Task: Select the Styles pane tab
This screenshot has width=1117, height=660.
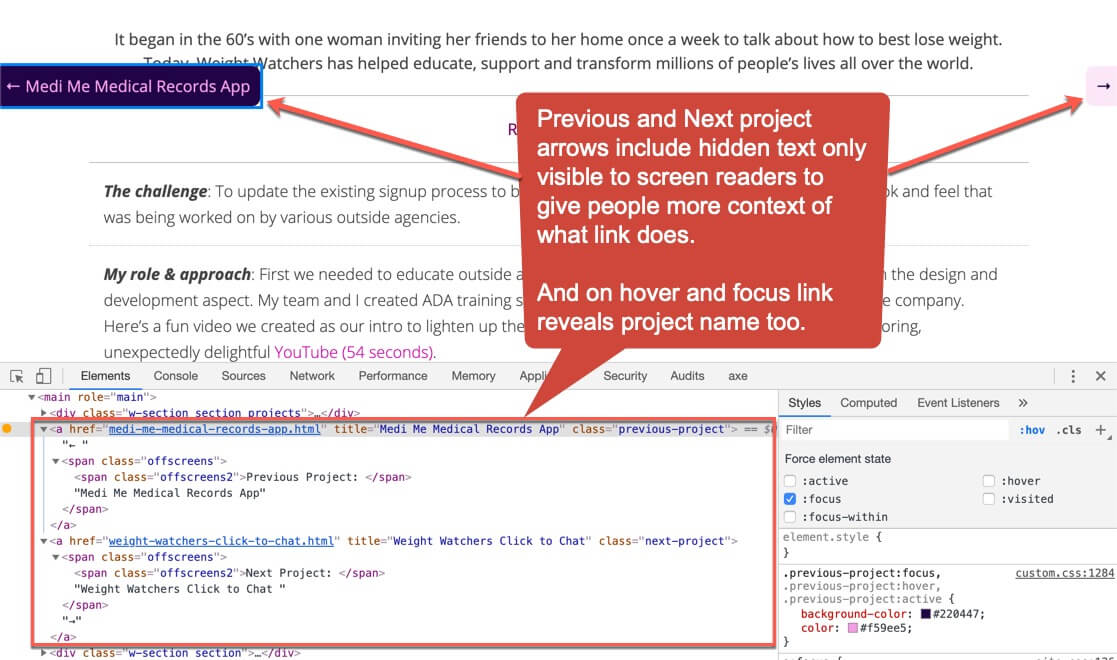Action: tap(804, 403)
